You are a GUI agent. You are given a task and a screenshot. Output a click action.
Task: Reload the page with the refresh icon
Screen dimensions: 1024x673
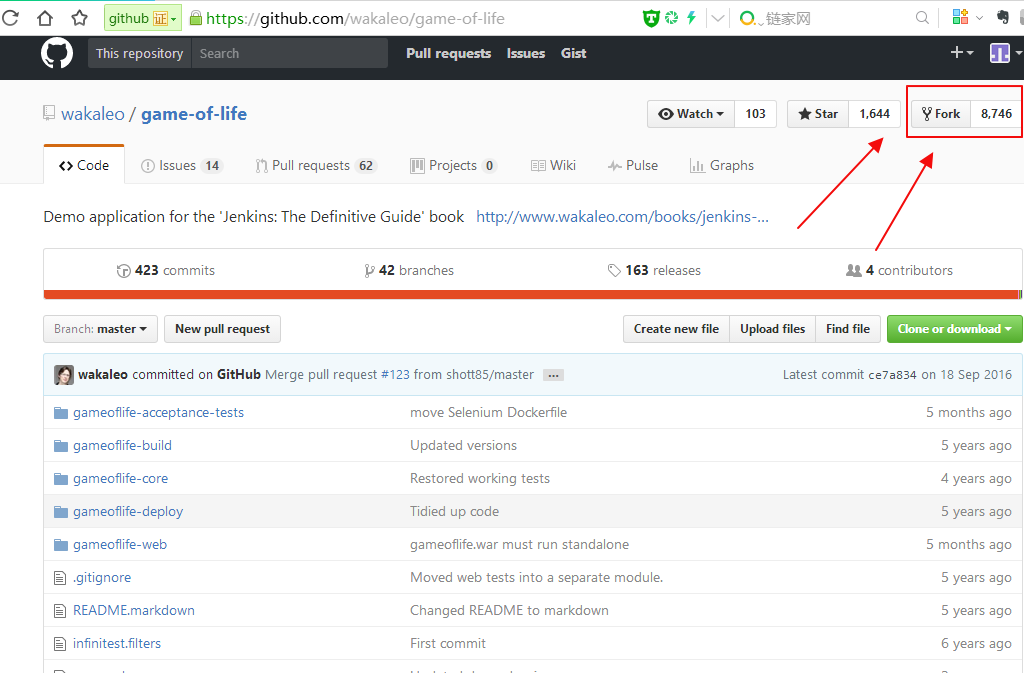tap(10, 18)
